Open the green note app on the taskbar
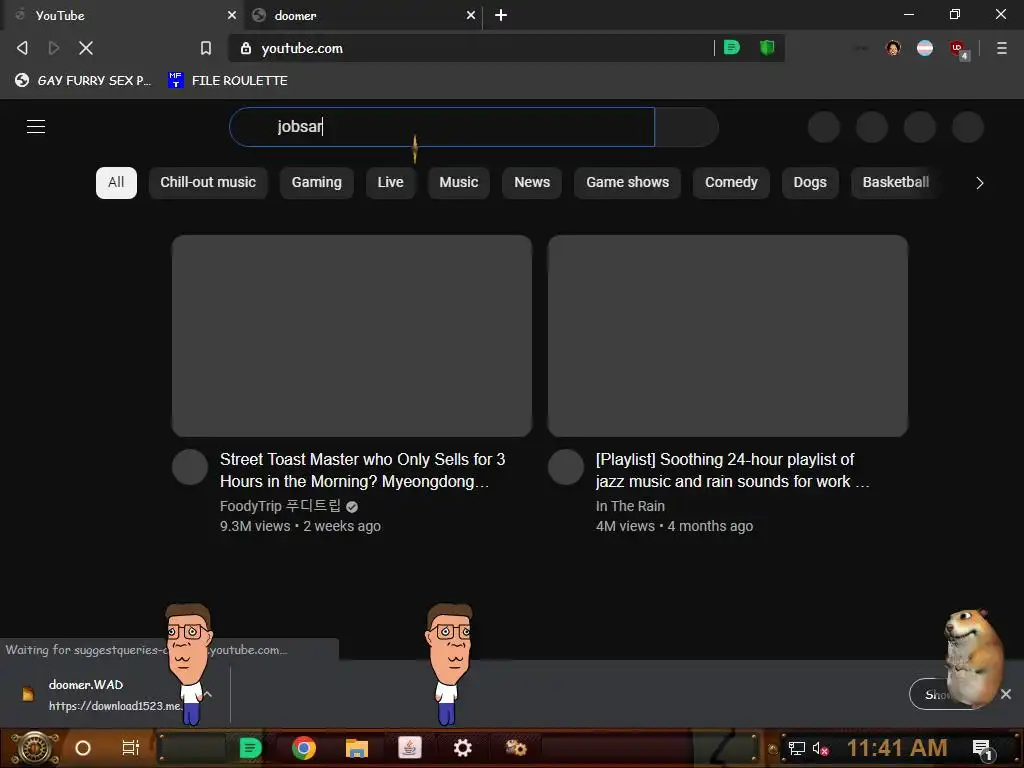Viewport: 1024px width, 768px height. tap(250, 748)
